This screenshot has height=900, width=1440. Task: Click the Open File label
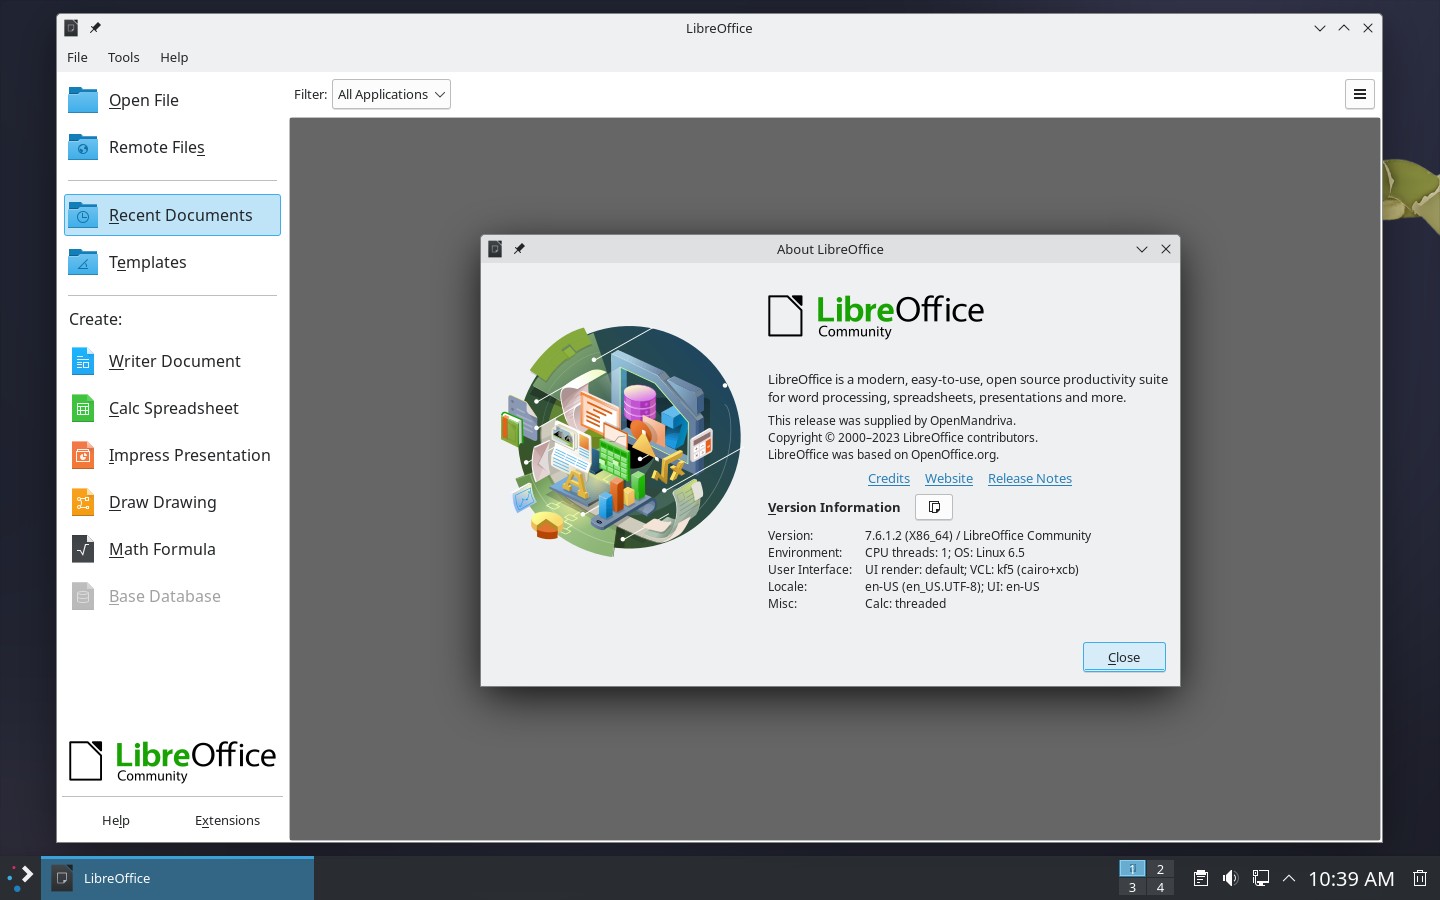click(144, 100)
